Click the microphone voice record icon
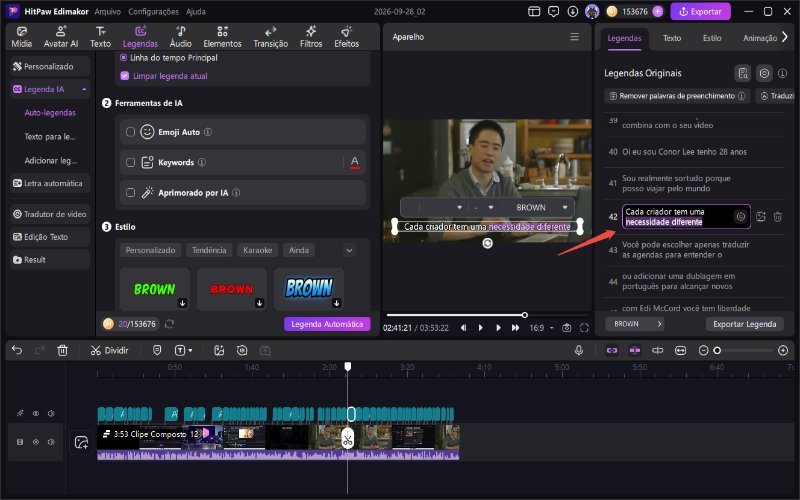800x500 pixels. coord(579,351)
